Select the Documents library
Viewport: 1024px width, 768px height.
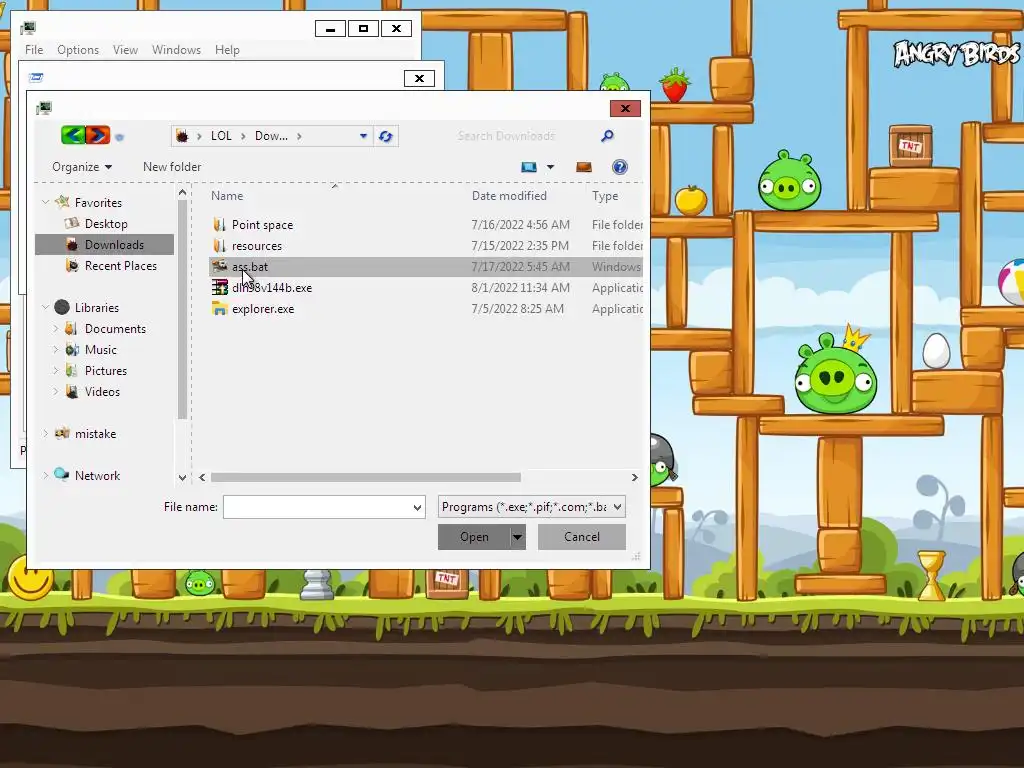tap(115, 328)
